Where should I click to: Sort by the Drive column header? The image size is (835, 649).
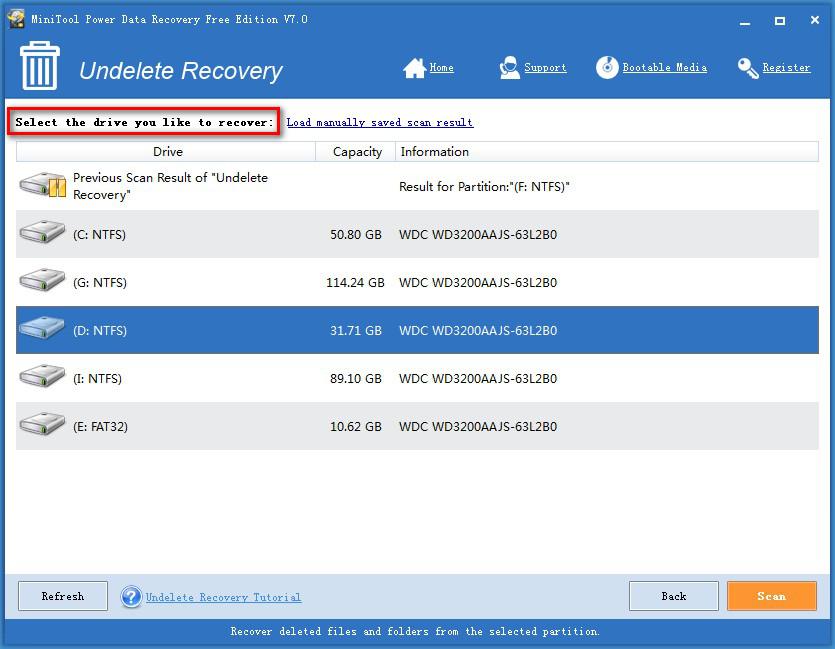click(166, 152)
